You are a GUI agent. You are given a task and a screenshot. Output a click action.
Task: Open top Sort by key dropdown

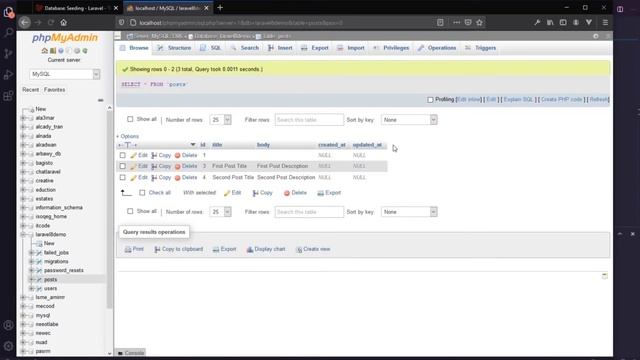[409, 120]
